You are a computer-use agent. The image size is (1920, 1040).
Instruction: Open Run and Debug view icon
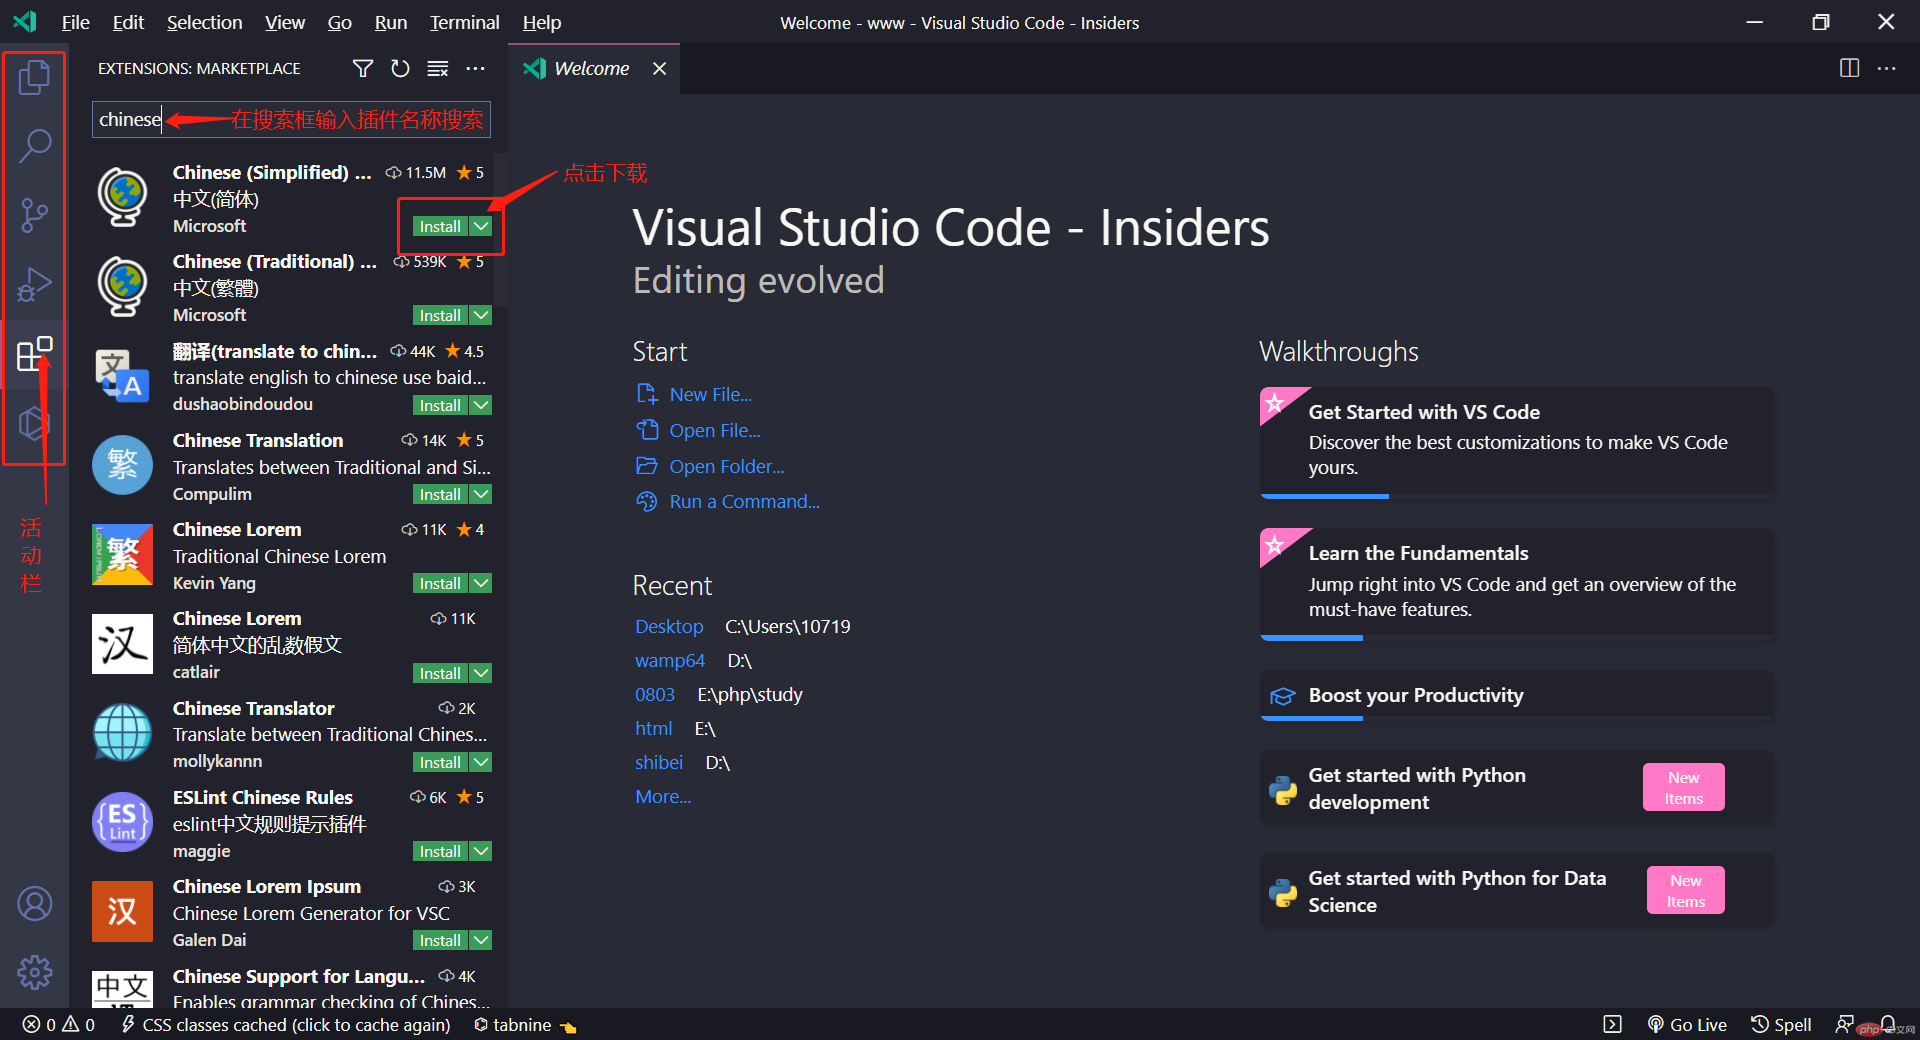pos(34,285)
